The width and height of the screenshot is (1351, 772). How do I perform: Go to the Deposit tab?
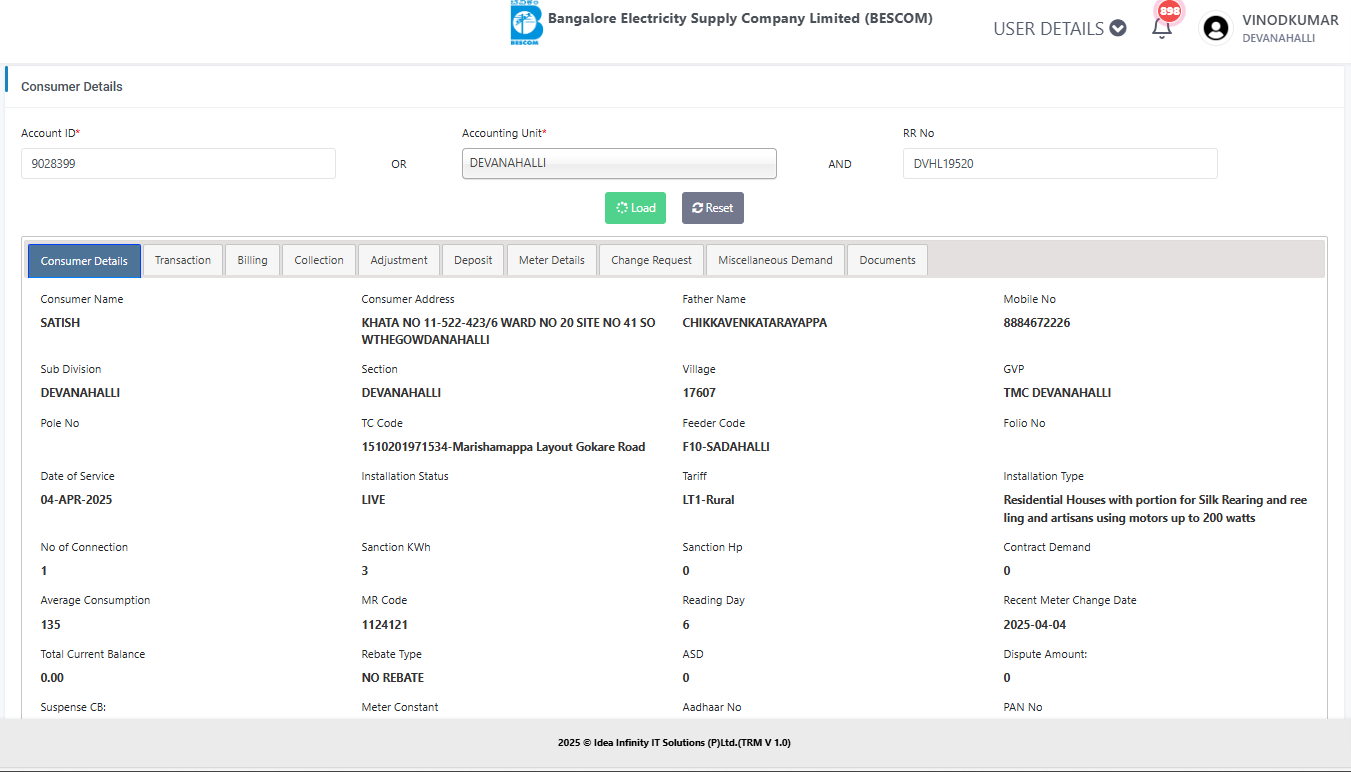[473, 260]
